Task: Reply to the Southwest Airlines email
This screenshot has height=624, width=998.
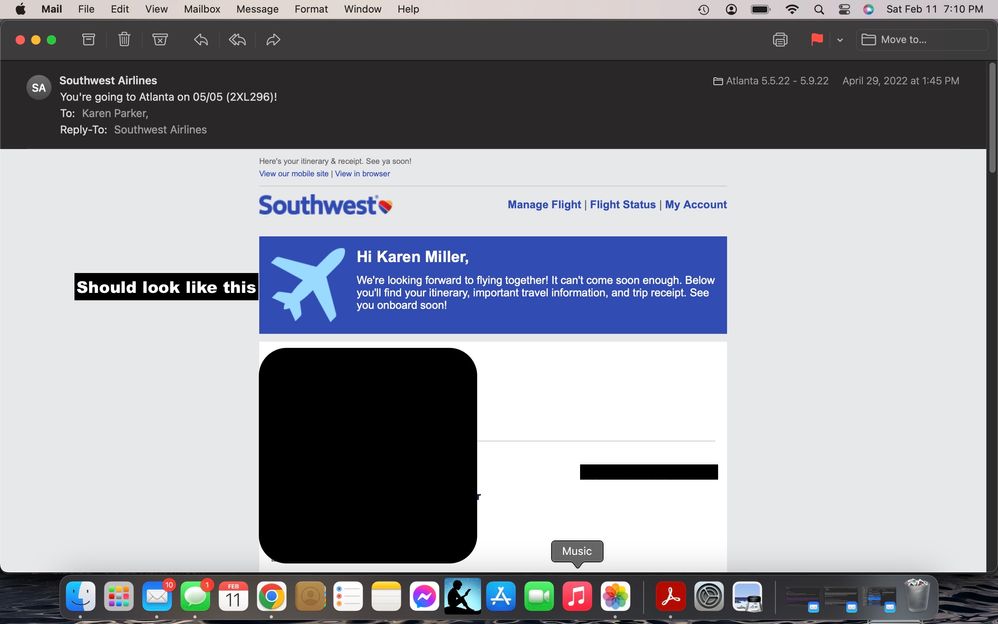Action: point(201,40)
